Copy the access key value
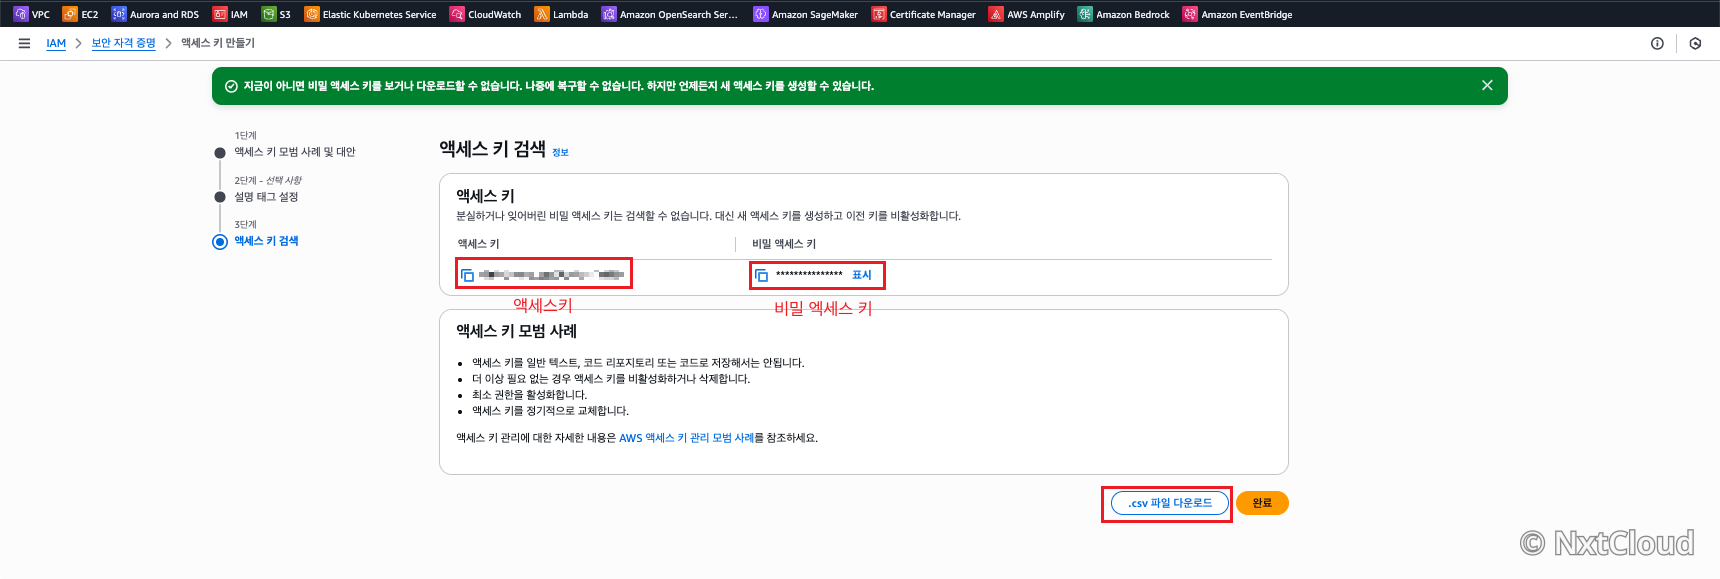The width and height of the screenshot is (1720, 579). pos(467,275)
